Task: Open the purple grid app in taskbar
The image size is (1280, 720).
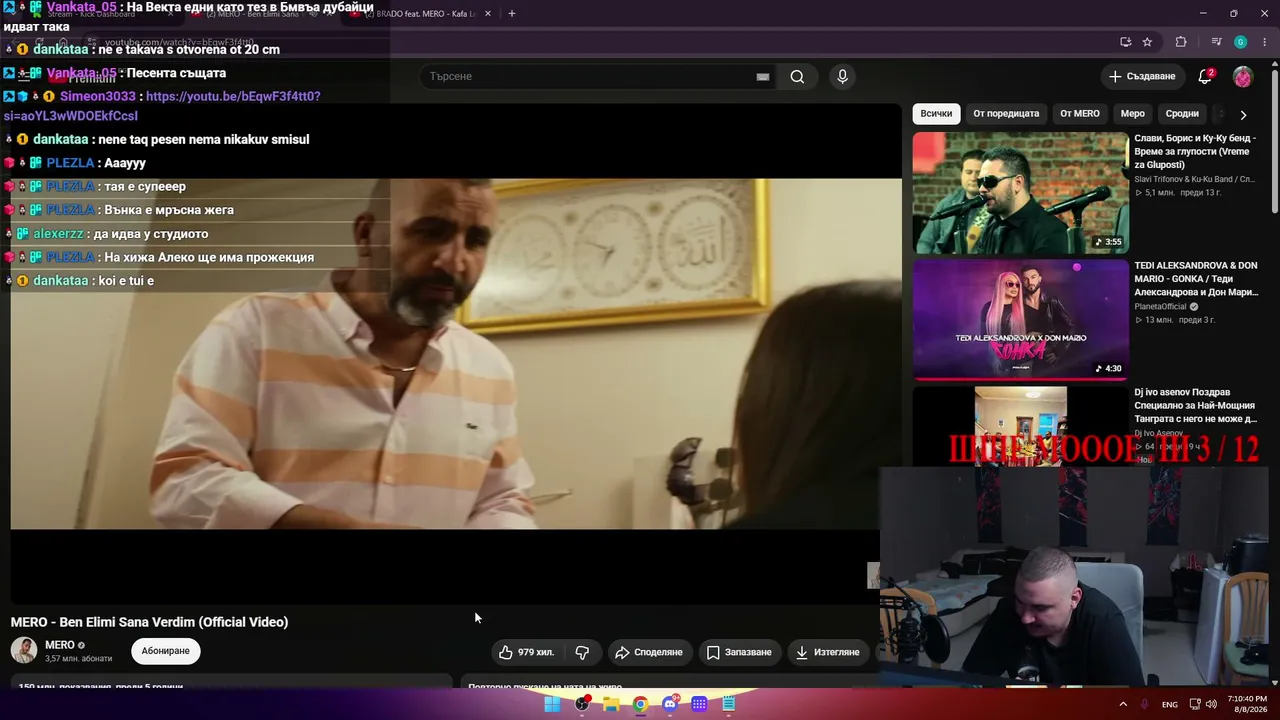Action: point(699,704)
